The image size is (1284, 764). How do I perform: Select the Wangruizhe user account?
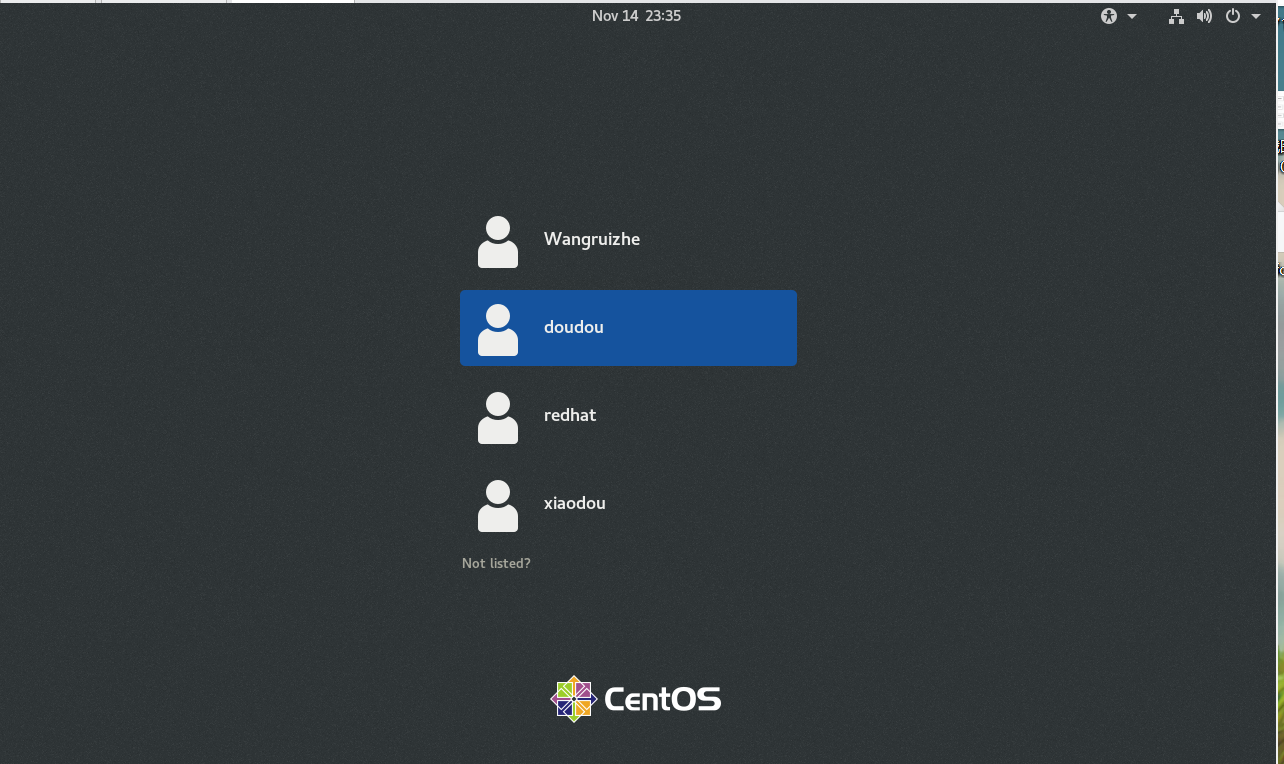click(628, 240)
